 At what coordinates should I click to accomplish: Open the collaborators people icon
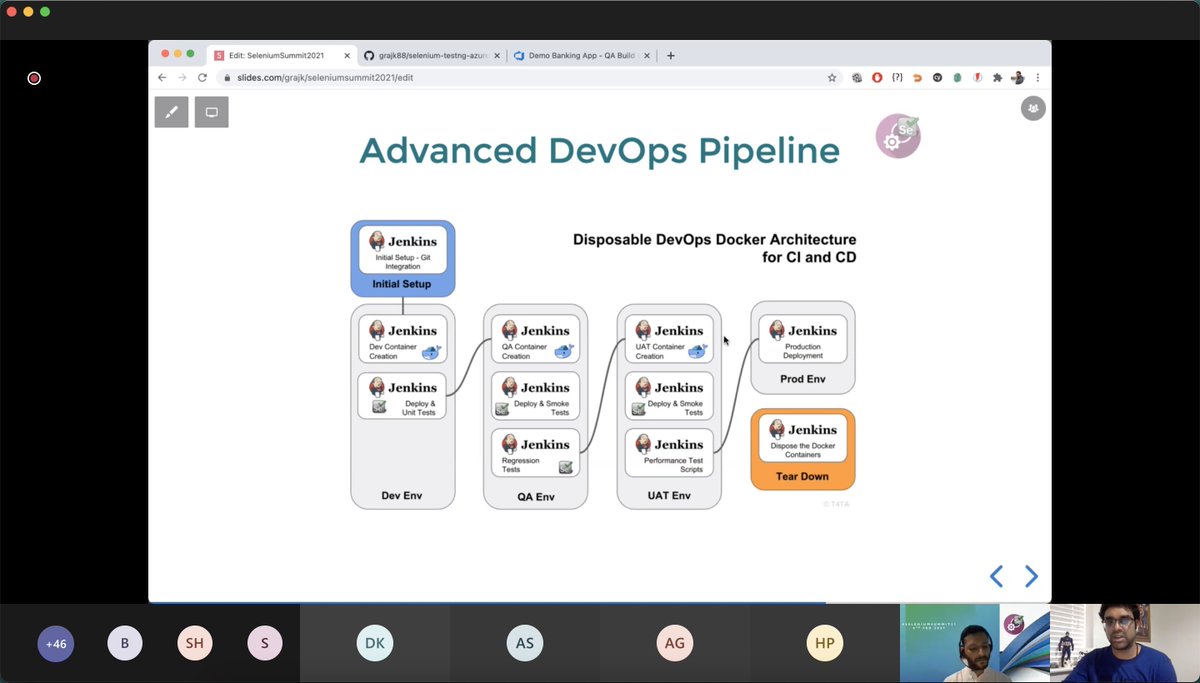[1033, 108]
